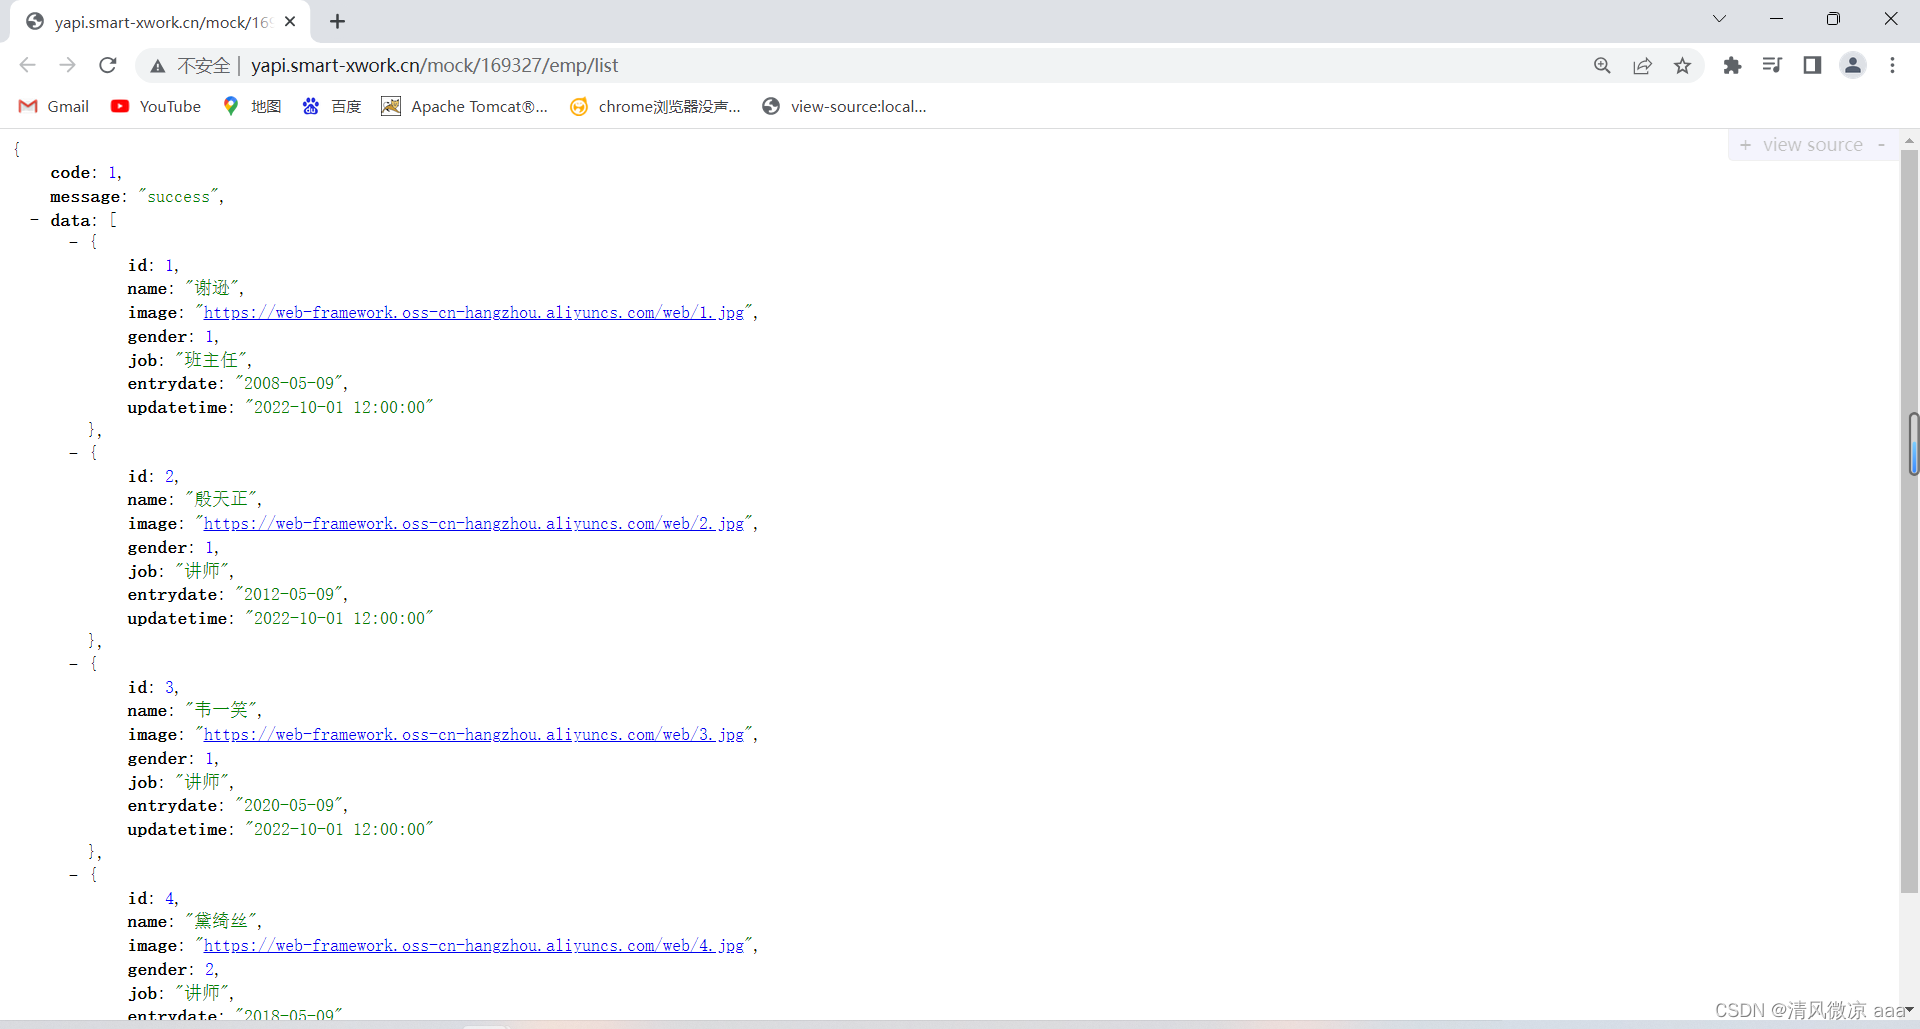This screenshot has height=1029, width=1920.
Task: Click the entrydate value "2020-05-09"
Action: pyautogui.click(x=289, y=806)
